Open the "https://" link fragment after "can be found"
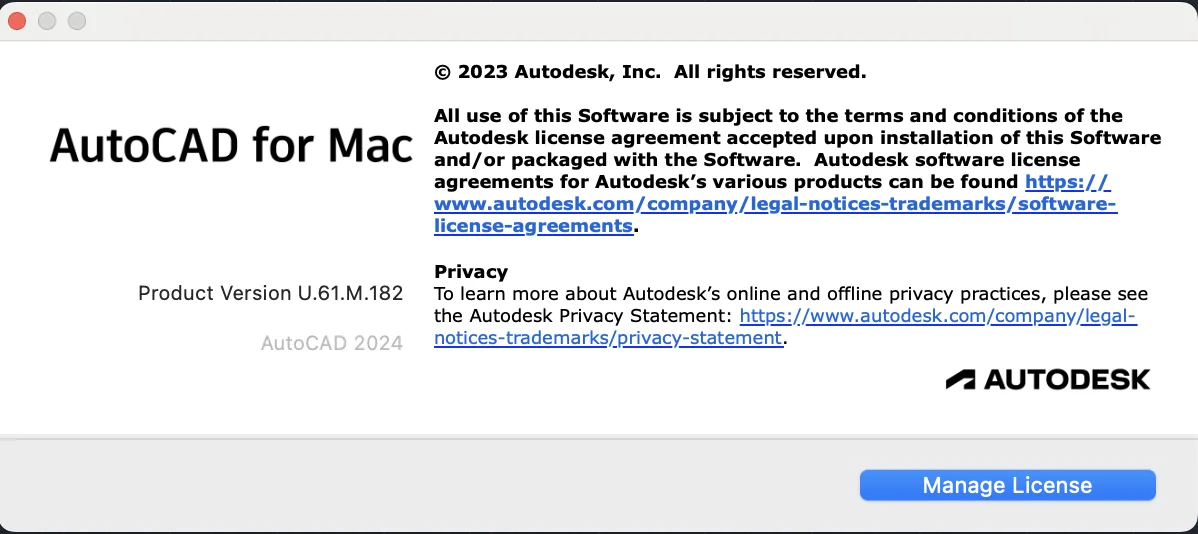This screenshot has height=534, width=1198. (1067, 182)
